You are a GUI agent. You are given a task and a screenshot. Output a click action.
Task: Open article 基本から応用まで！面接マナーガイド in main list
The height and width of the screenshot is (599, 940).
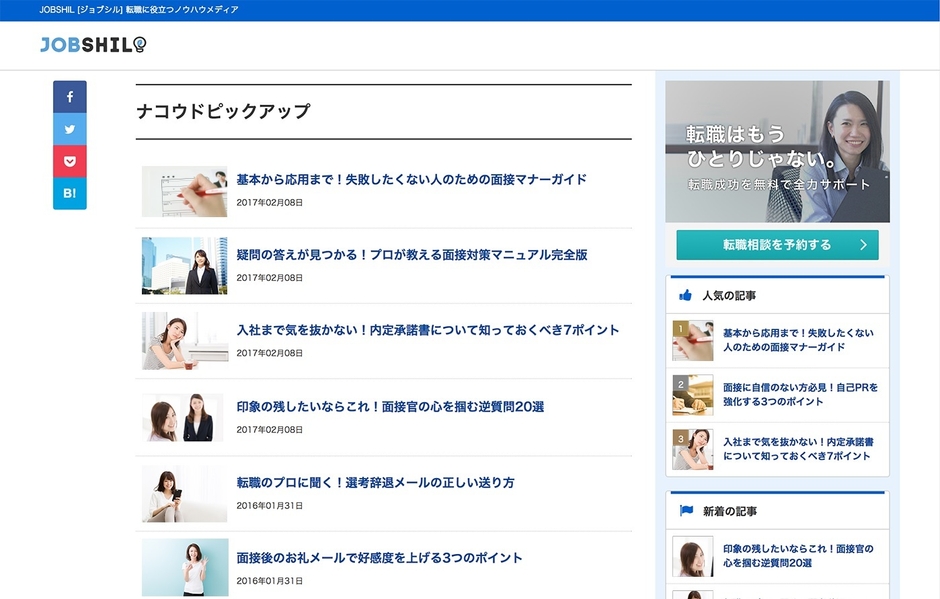tap(411, 180)
